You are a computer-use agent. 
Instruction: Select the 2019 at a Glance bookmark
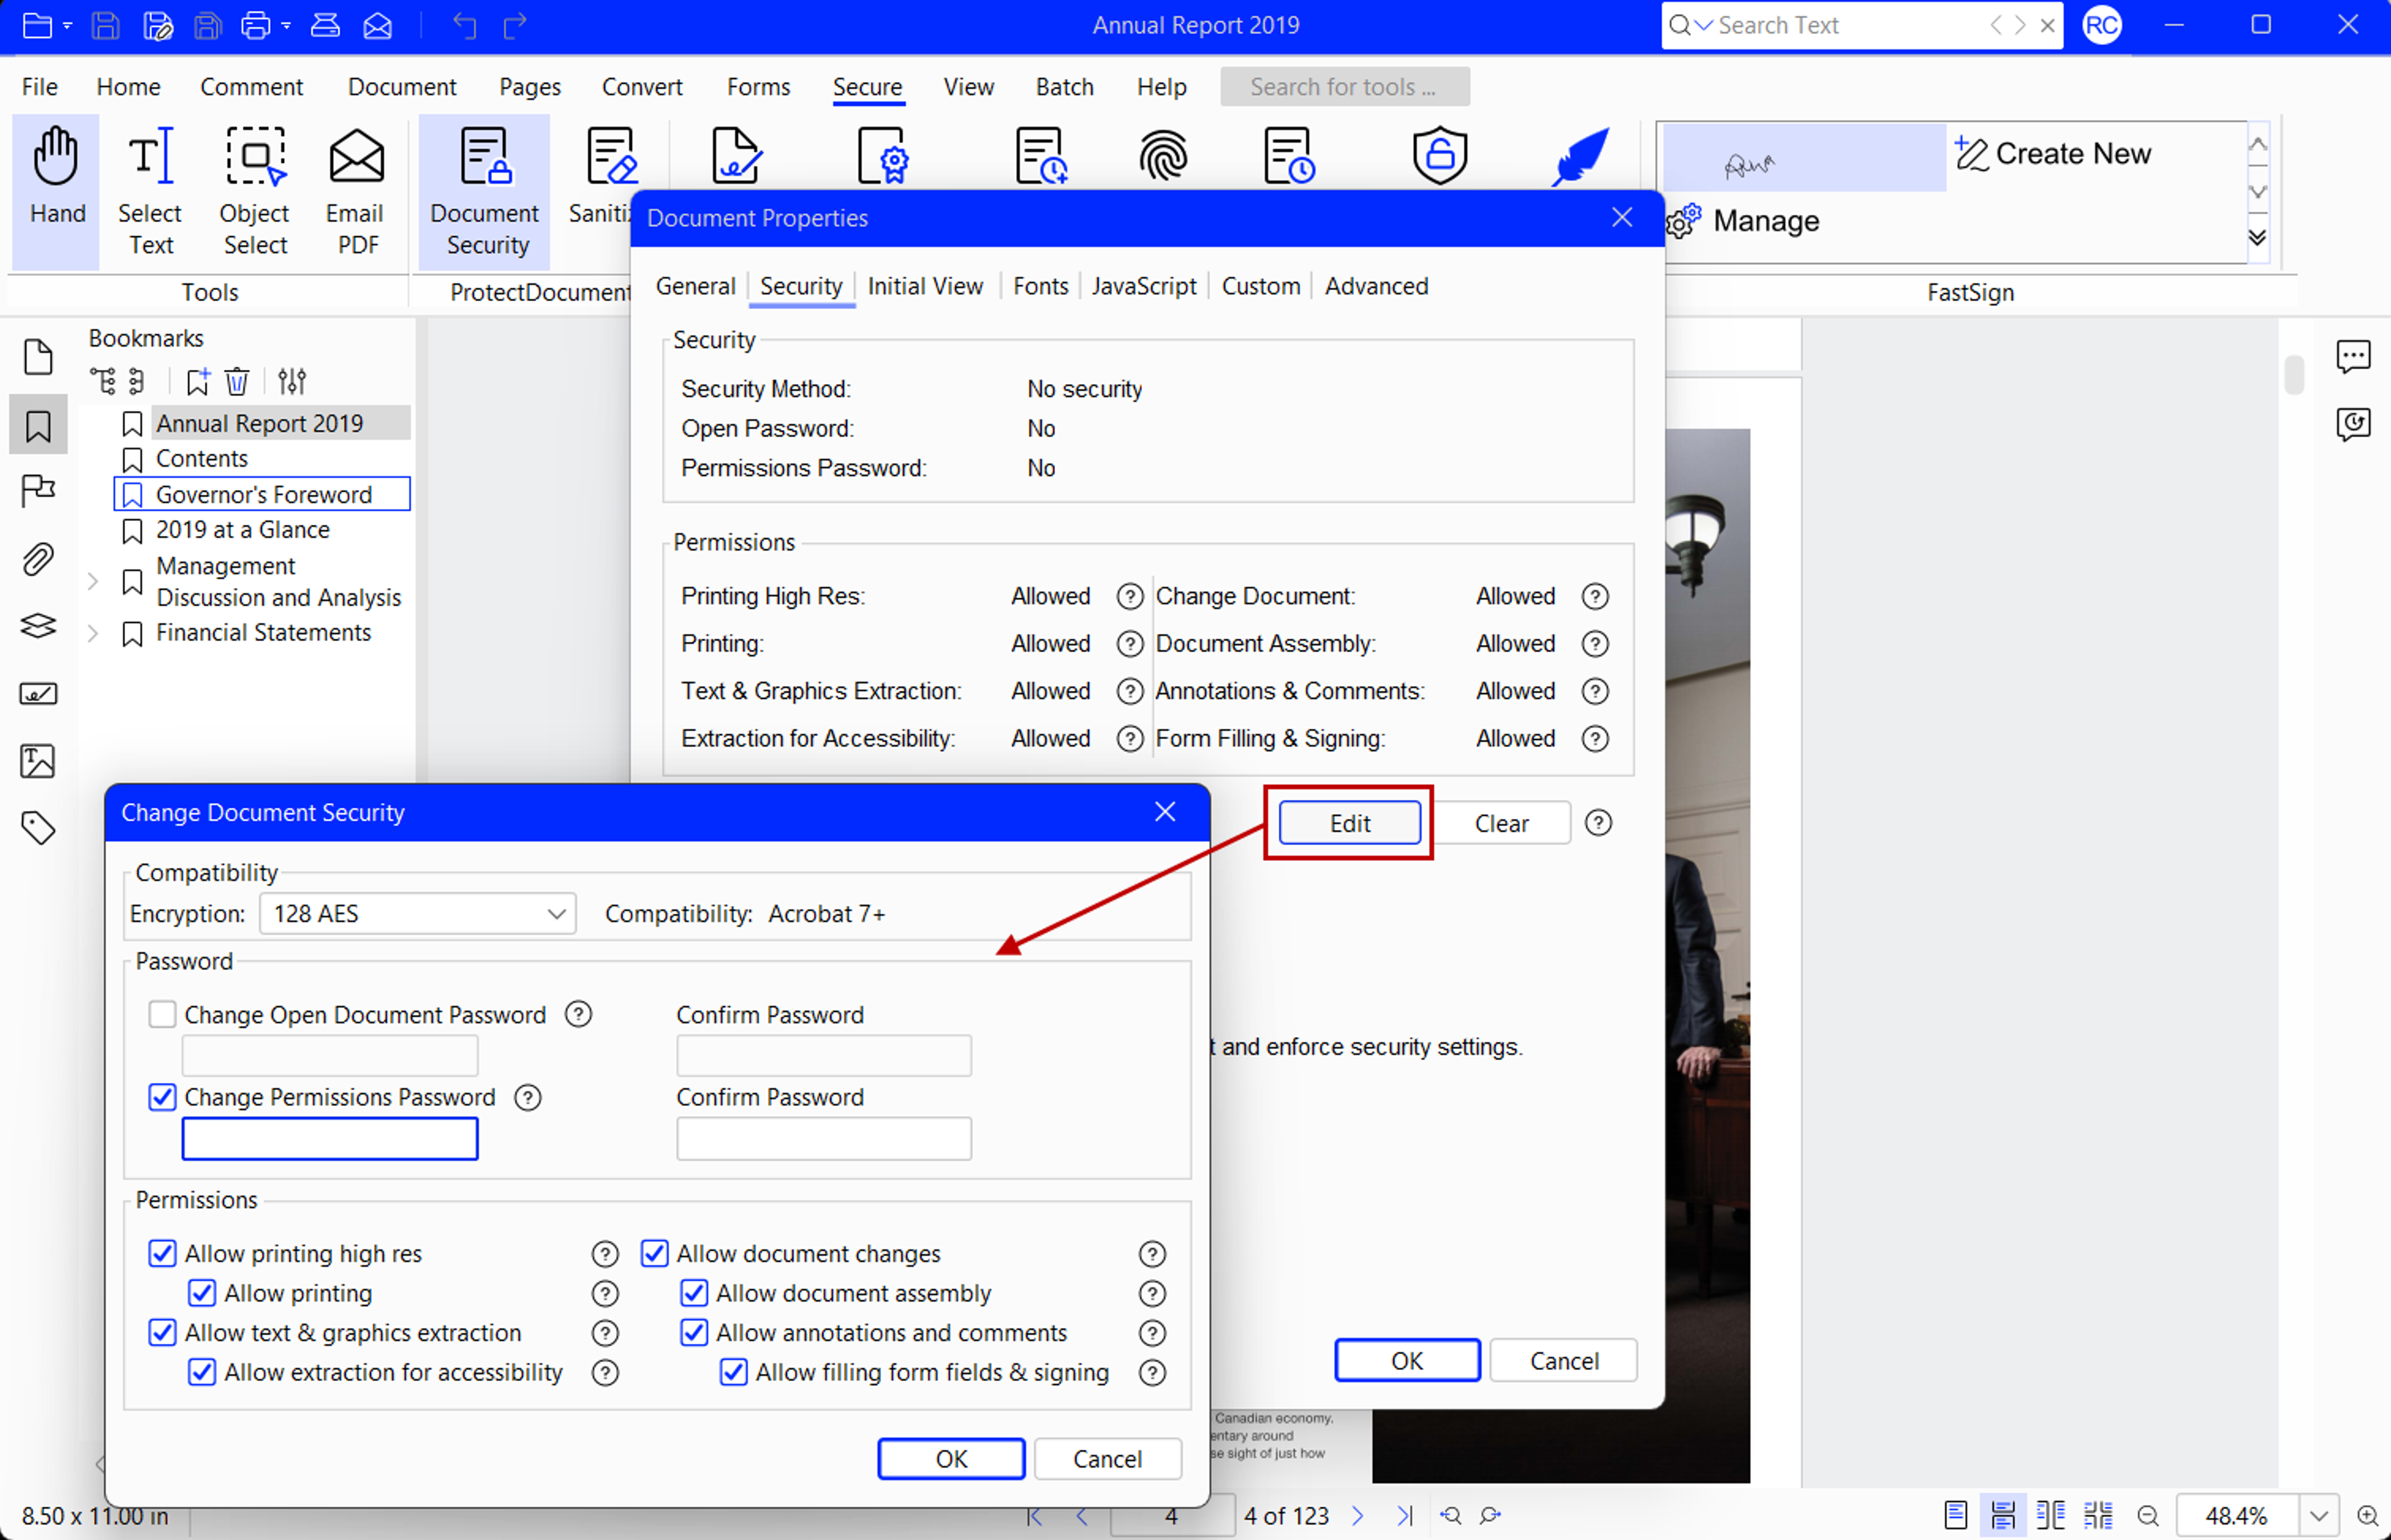pyautogui.click(x=242, y=530)
